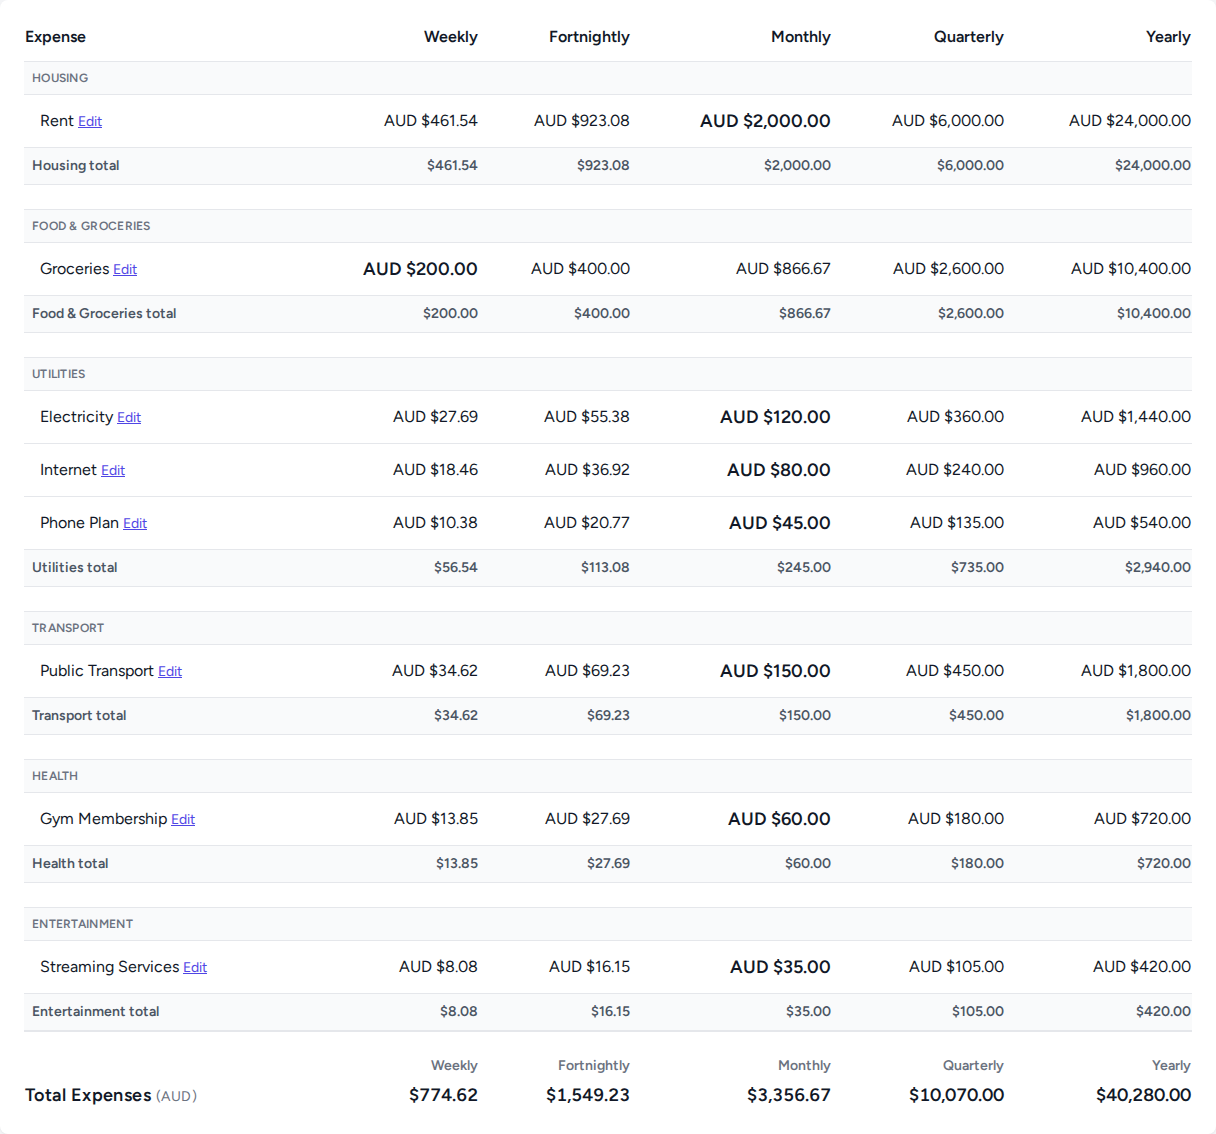The image size is (1216, 1134).
Task: Click the UTILITIES section heading
Action: [x=59, y=374]
